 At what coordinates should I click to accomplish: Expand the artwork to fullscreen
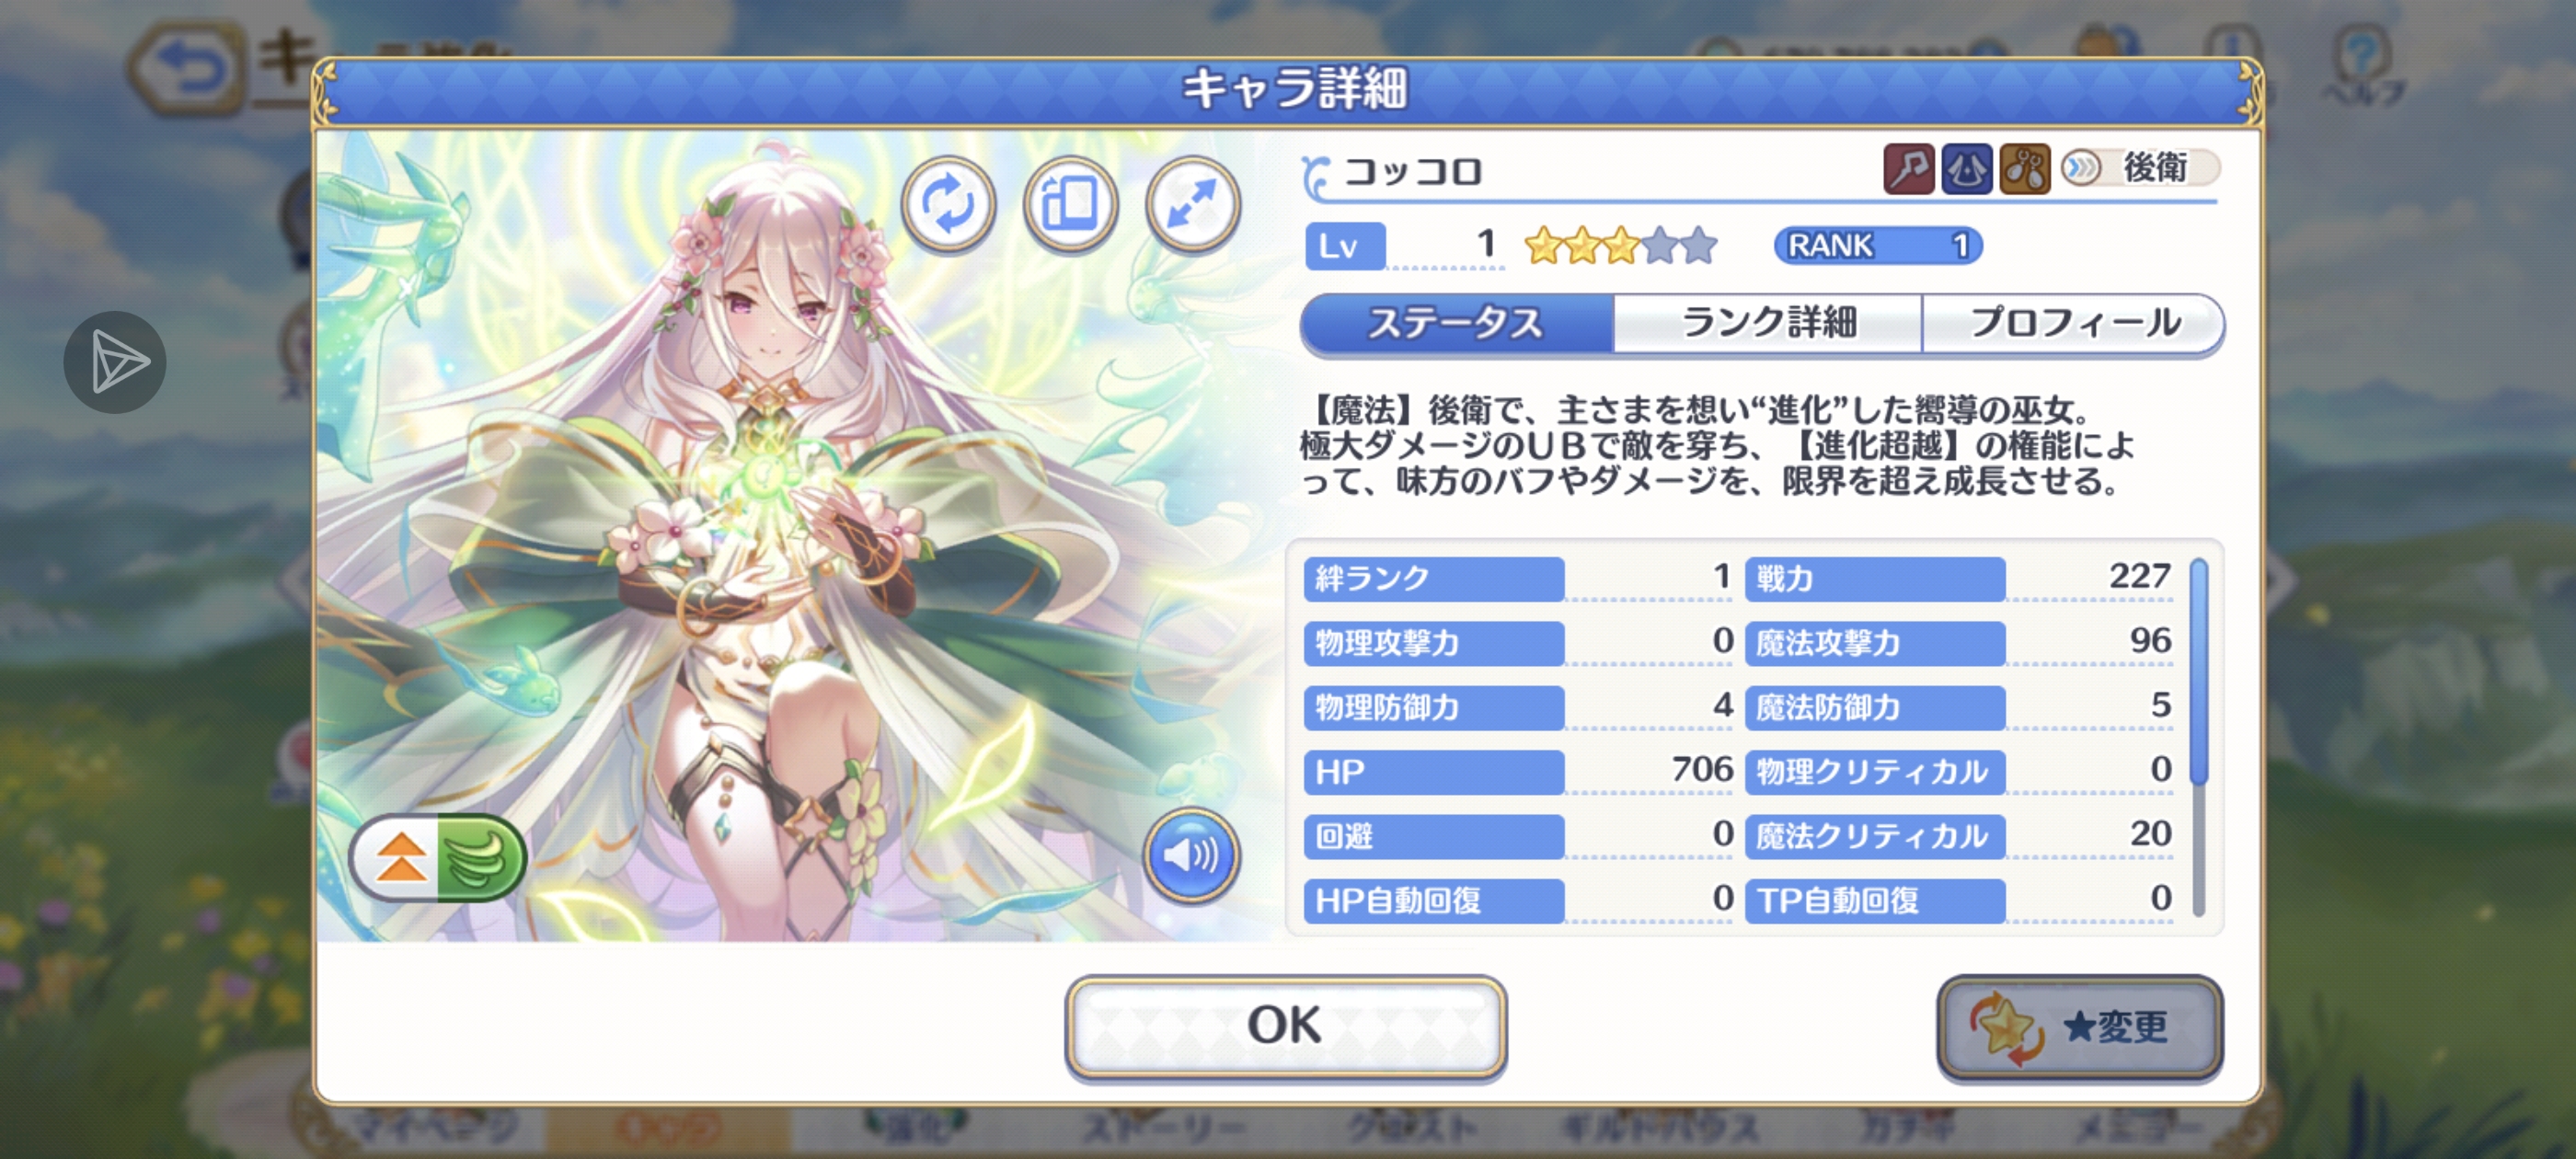click(x=1192, y=205)
